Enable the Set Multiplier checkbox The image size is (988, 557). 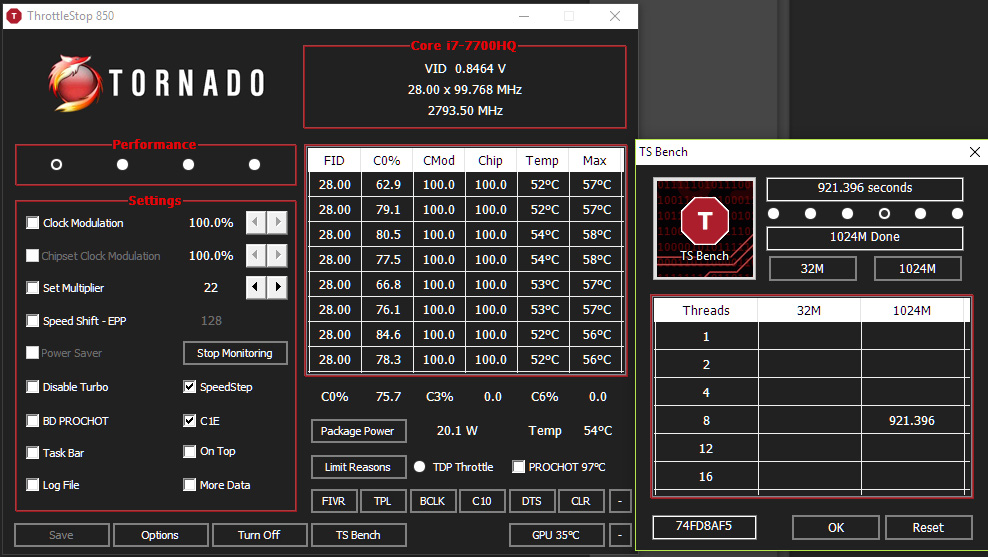click(33, 288)
